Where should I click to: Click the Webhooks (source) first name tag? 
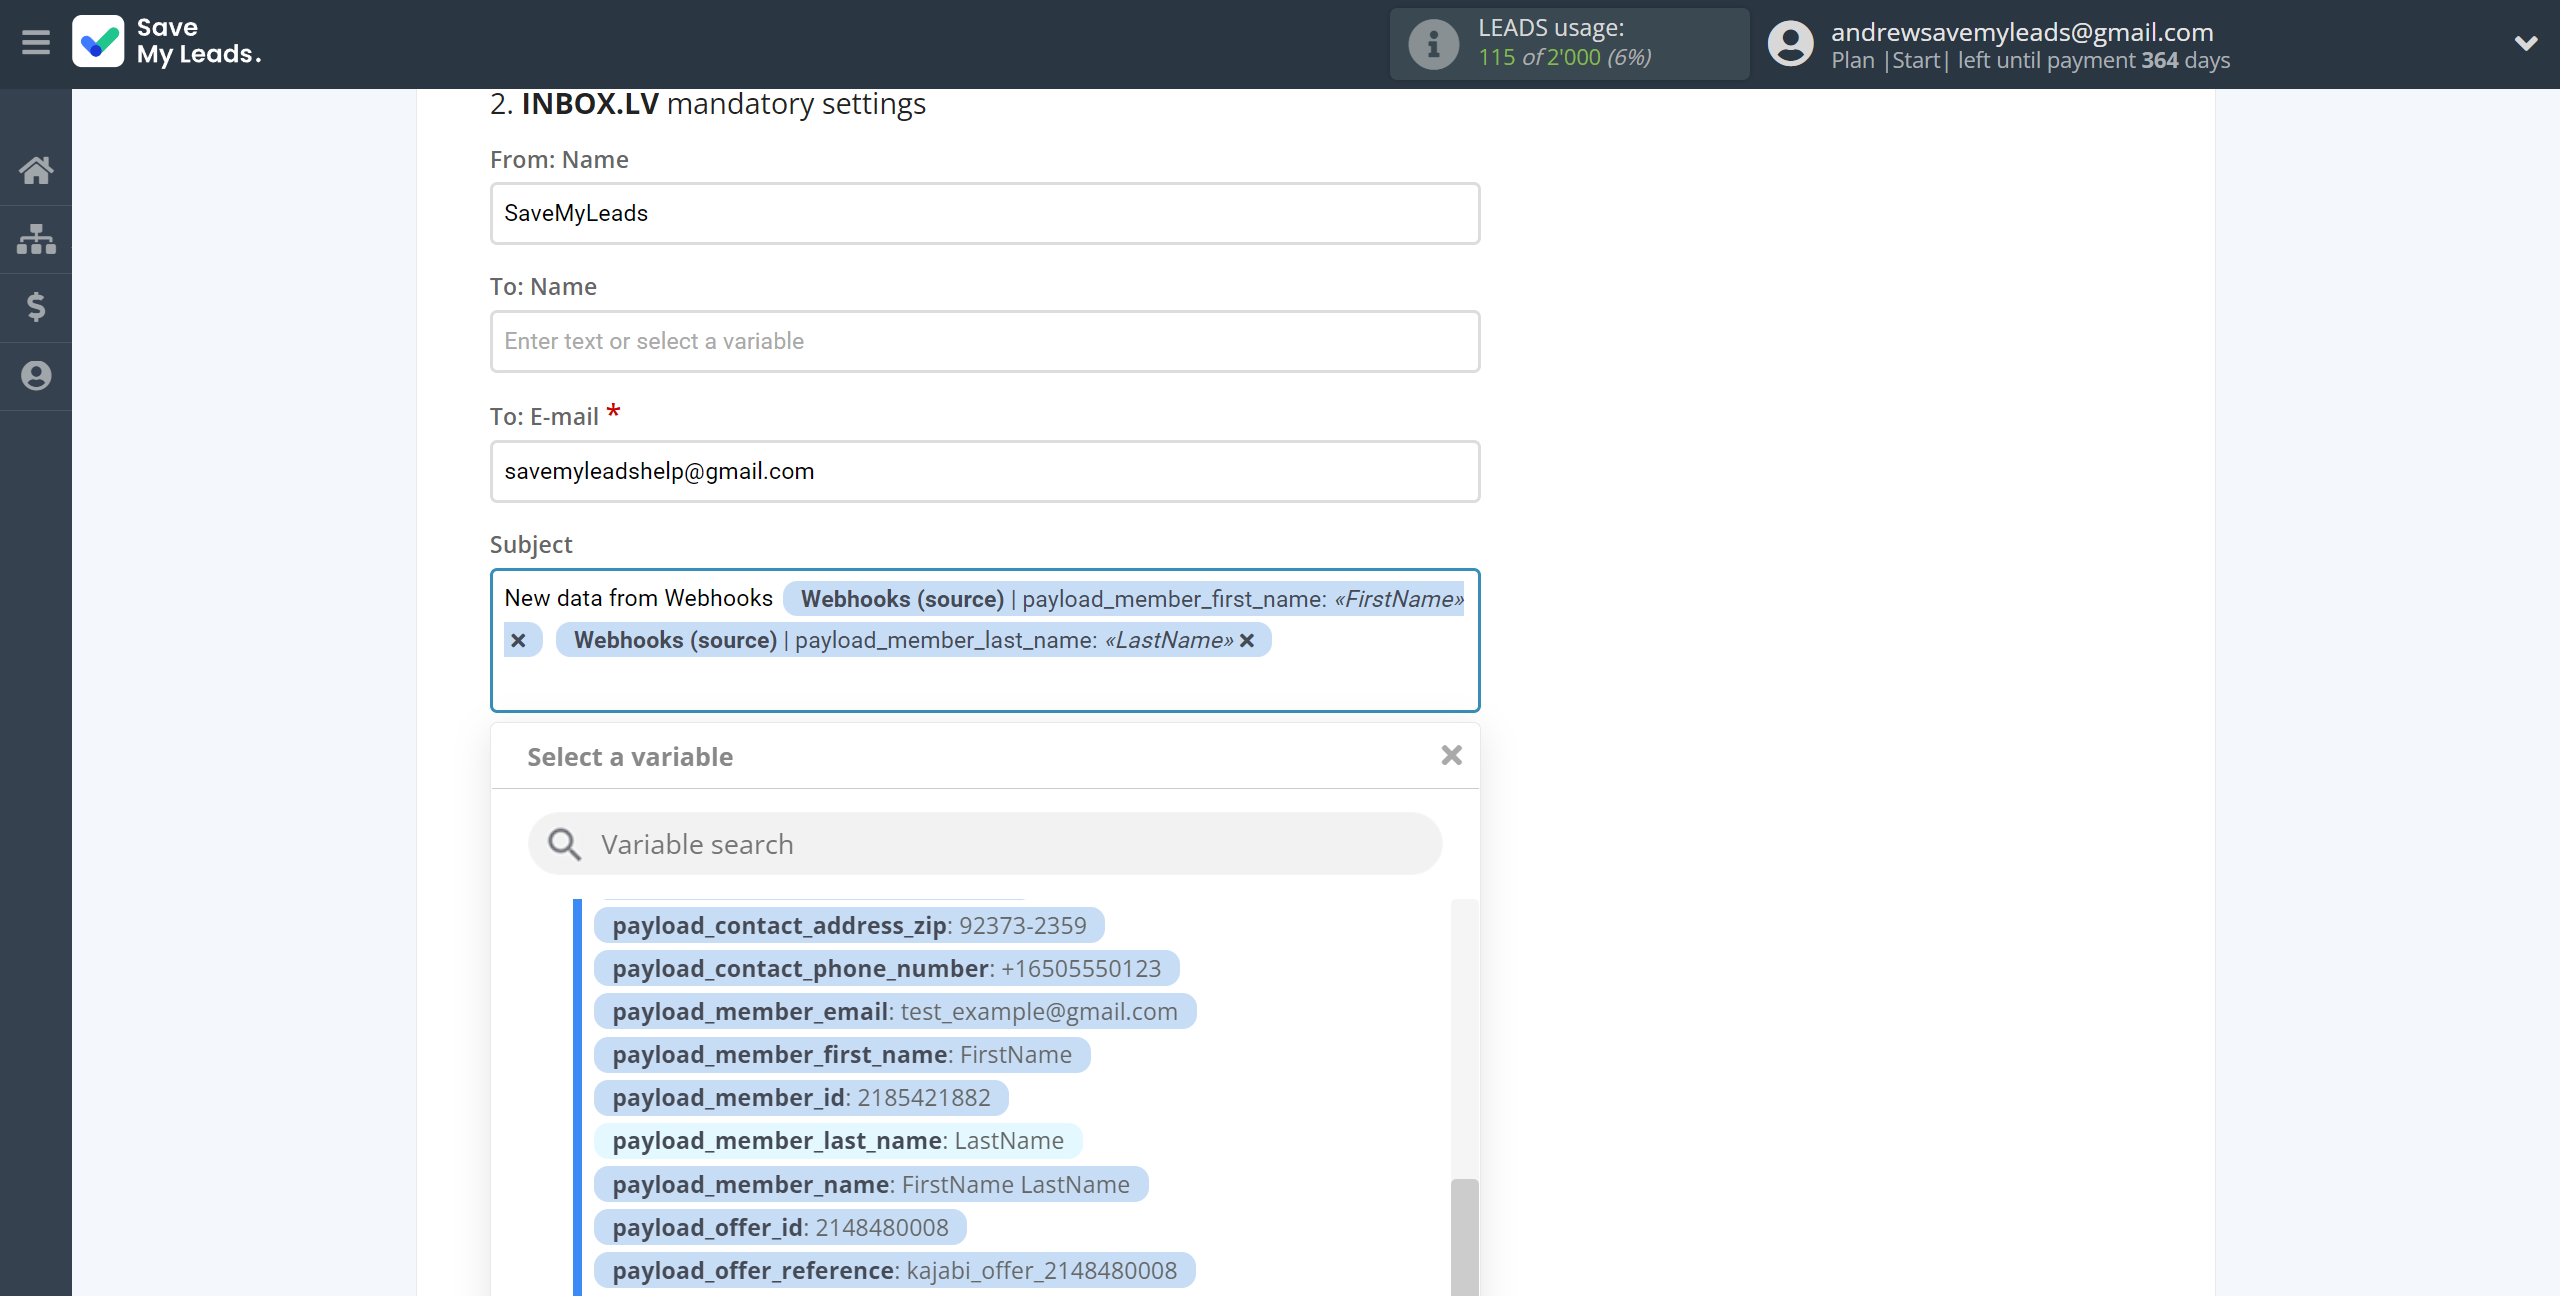pyautogui.click(x=1124, y=599)
